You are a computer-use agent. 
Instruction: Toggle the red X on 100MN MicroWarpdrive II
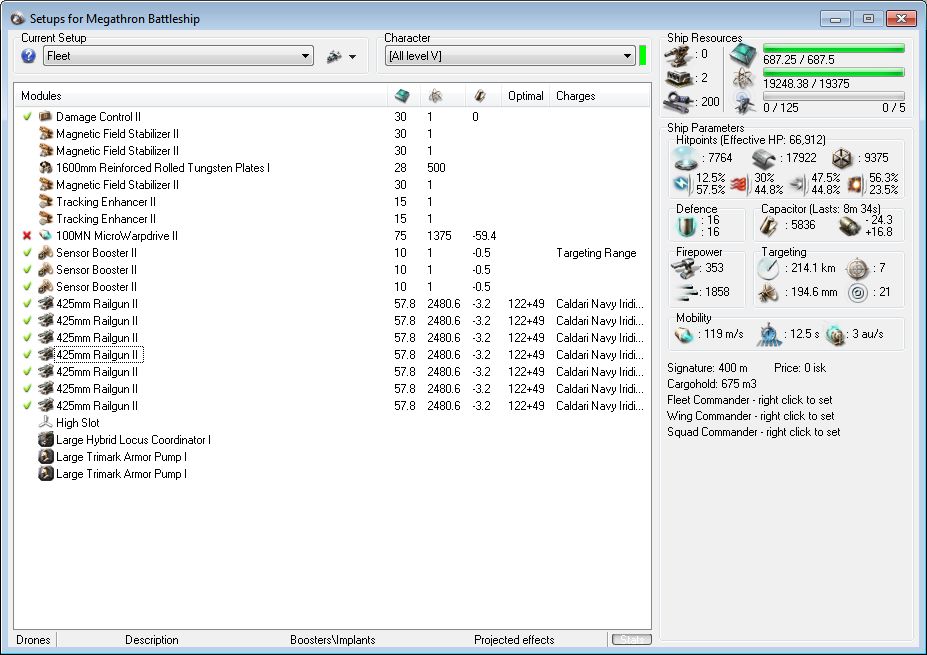(27, 236)
